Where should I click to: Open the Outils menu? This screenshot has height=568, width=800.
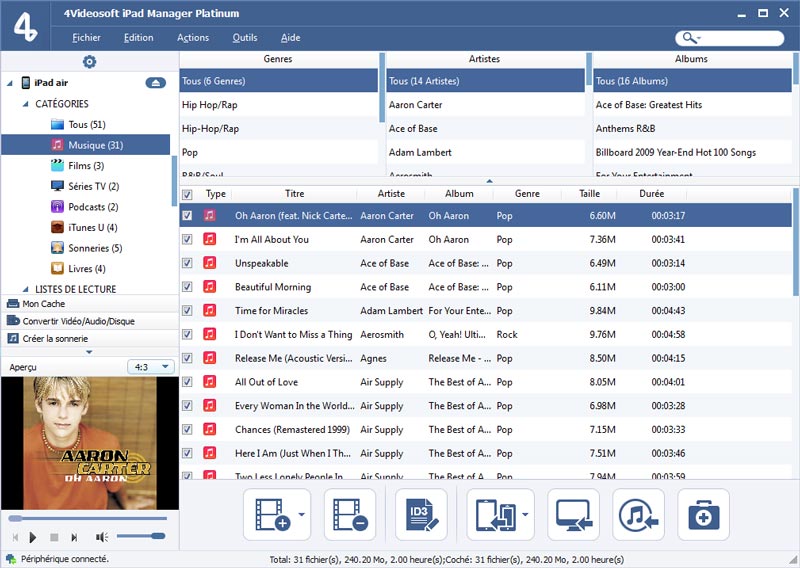244,38
